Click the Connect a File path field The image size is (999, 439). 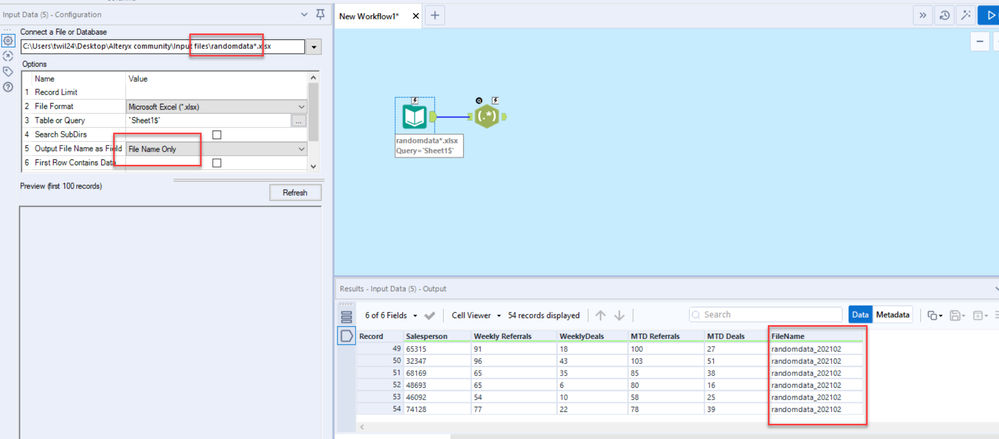[162, 47]
